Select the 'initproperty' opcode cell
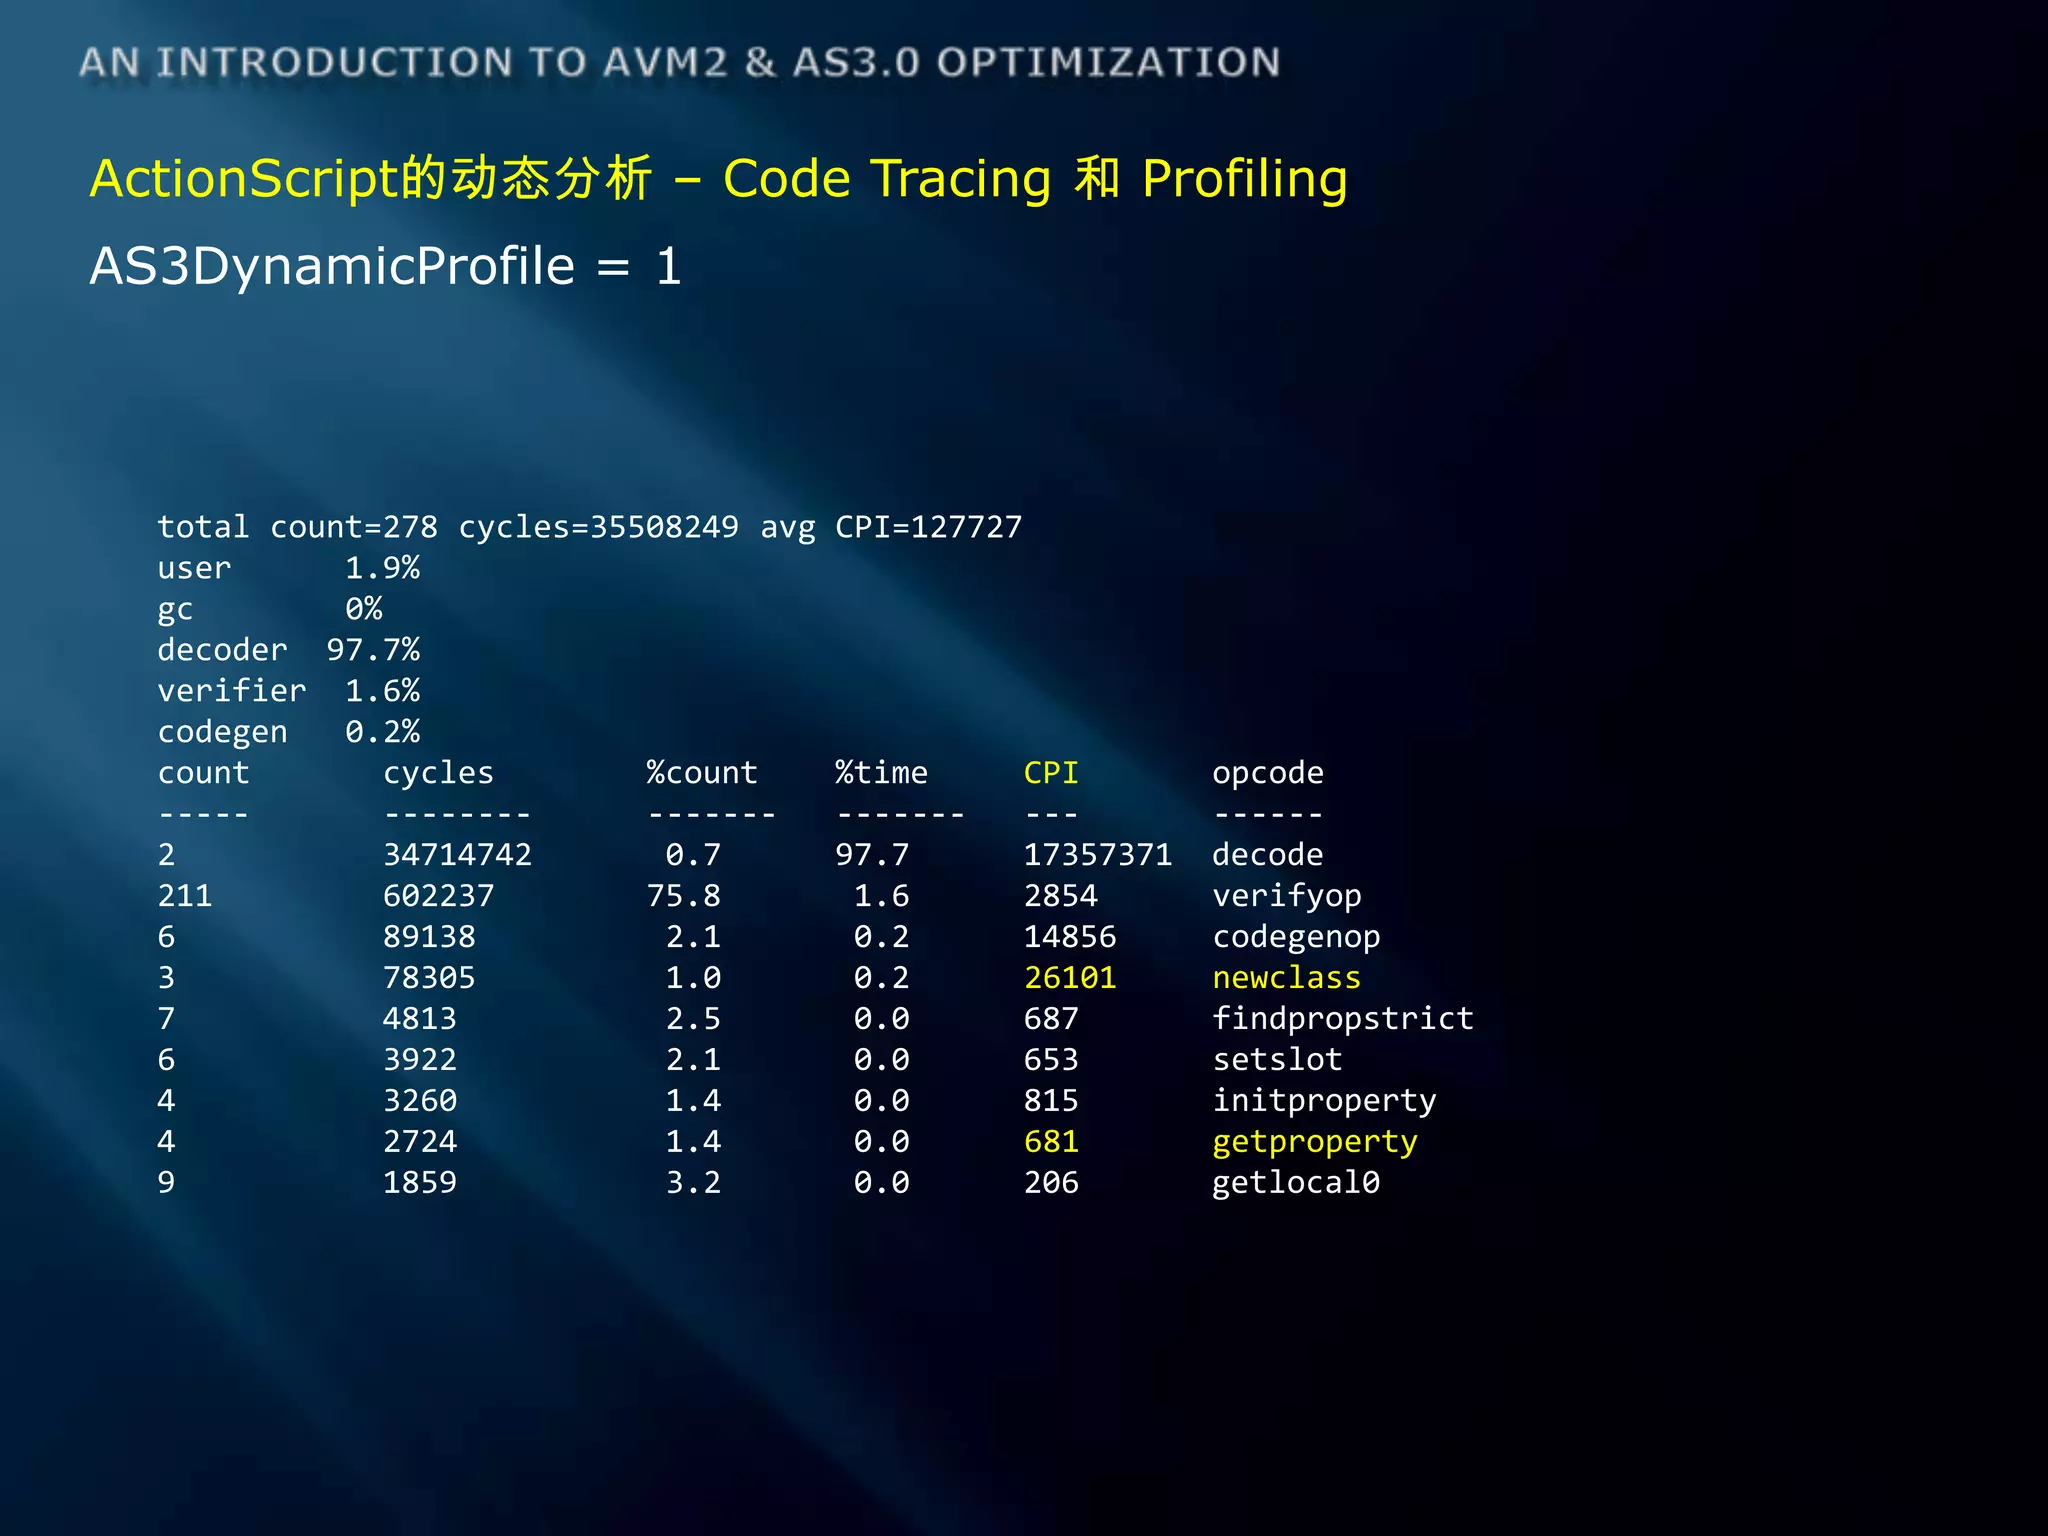This screenshot has width=2048, height=1536. click(x=1324, y=1101)
